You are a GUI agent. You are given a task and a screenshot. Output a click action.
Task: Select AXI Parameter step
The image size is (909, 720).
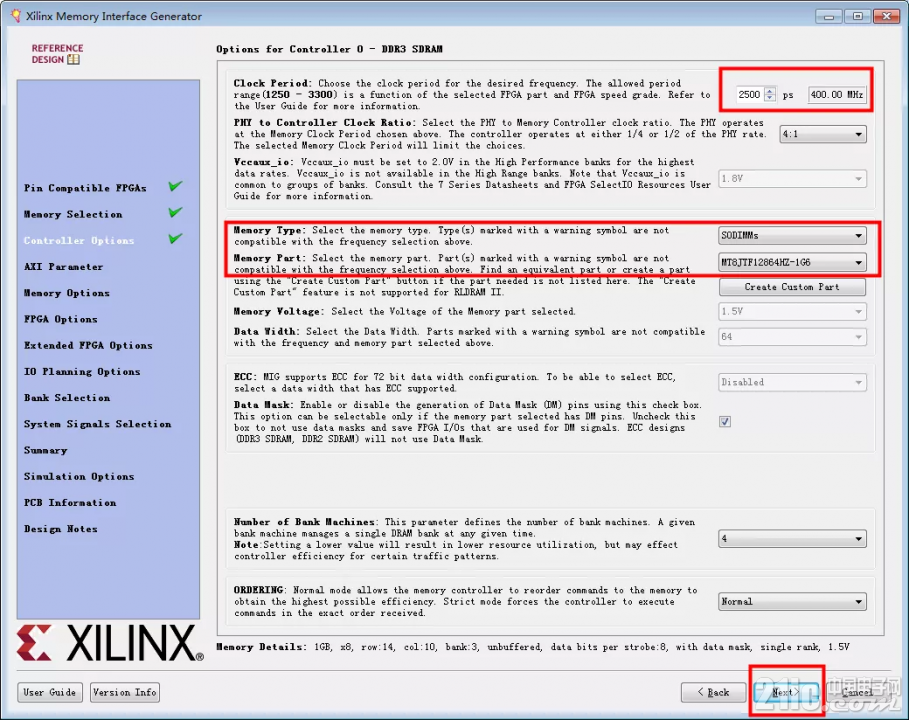63,267
